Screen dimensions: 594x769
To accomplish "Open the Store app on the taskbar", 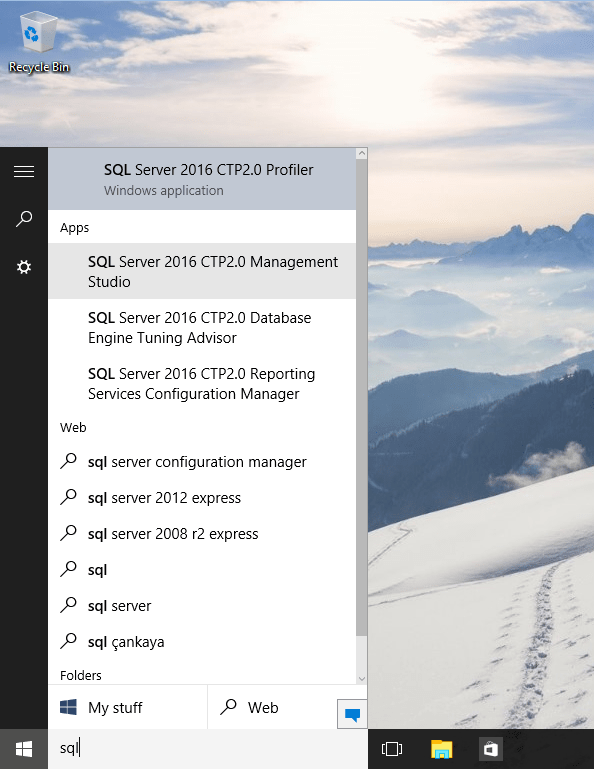I will [491, 749].
